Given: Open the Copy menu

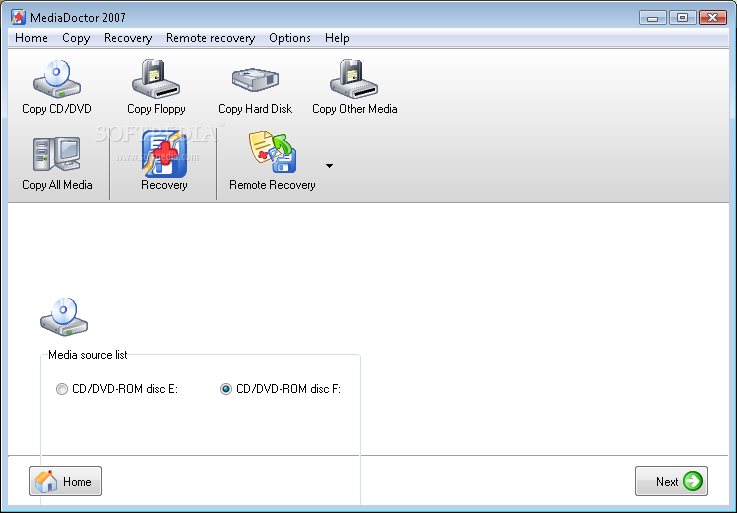Looking at the screenshot, I should pyautogui.click(x=76, y=38).
